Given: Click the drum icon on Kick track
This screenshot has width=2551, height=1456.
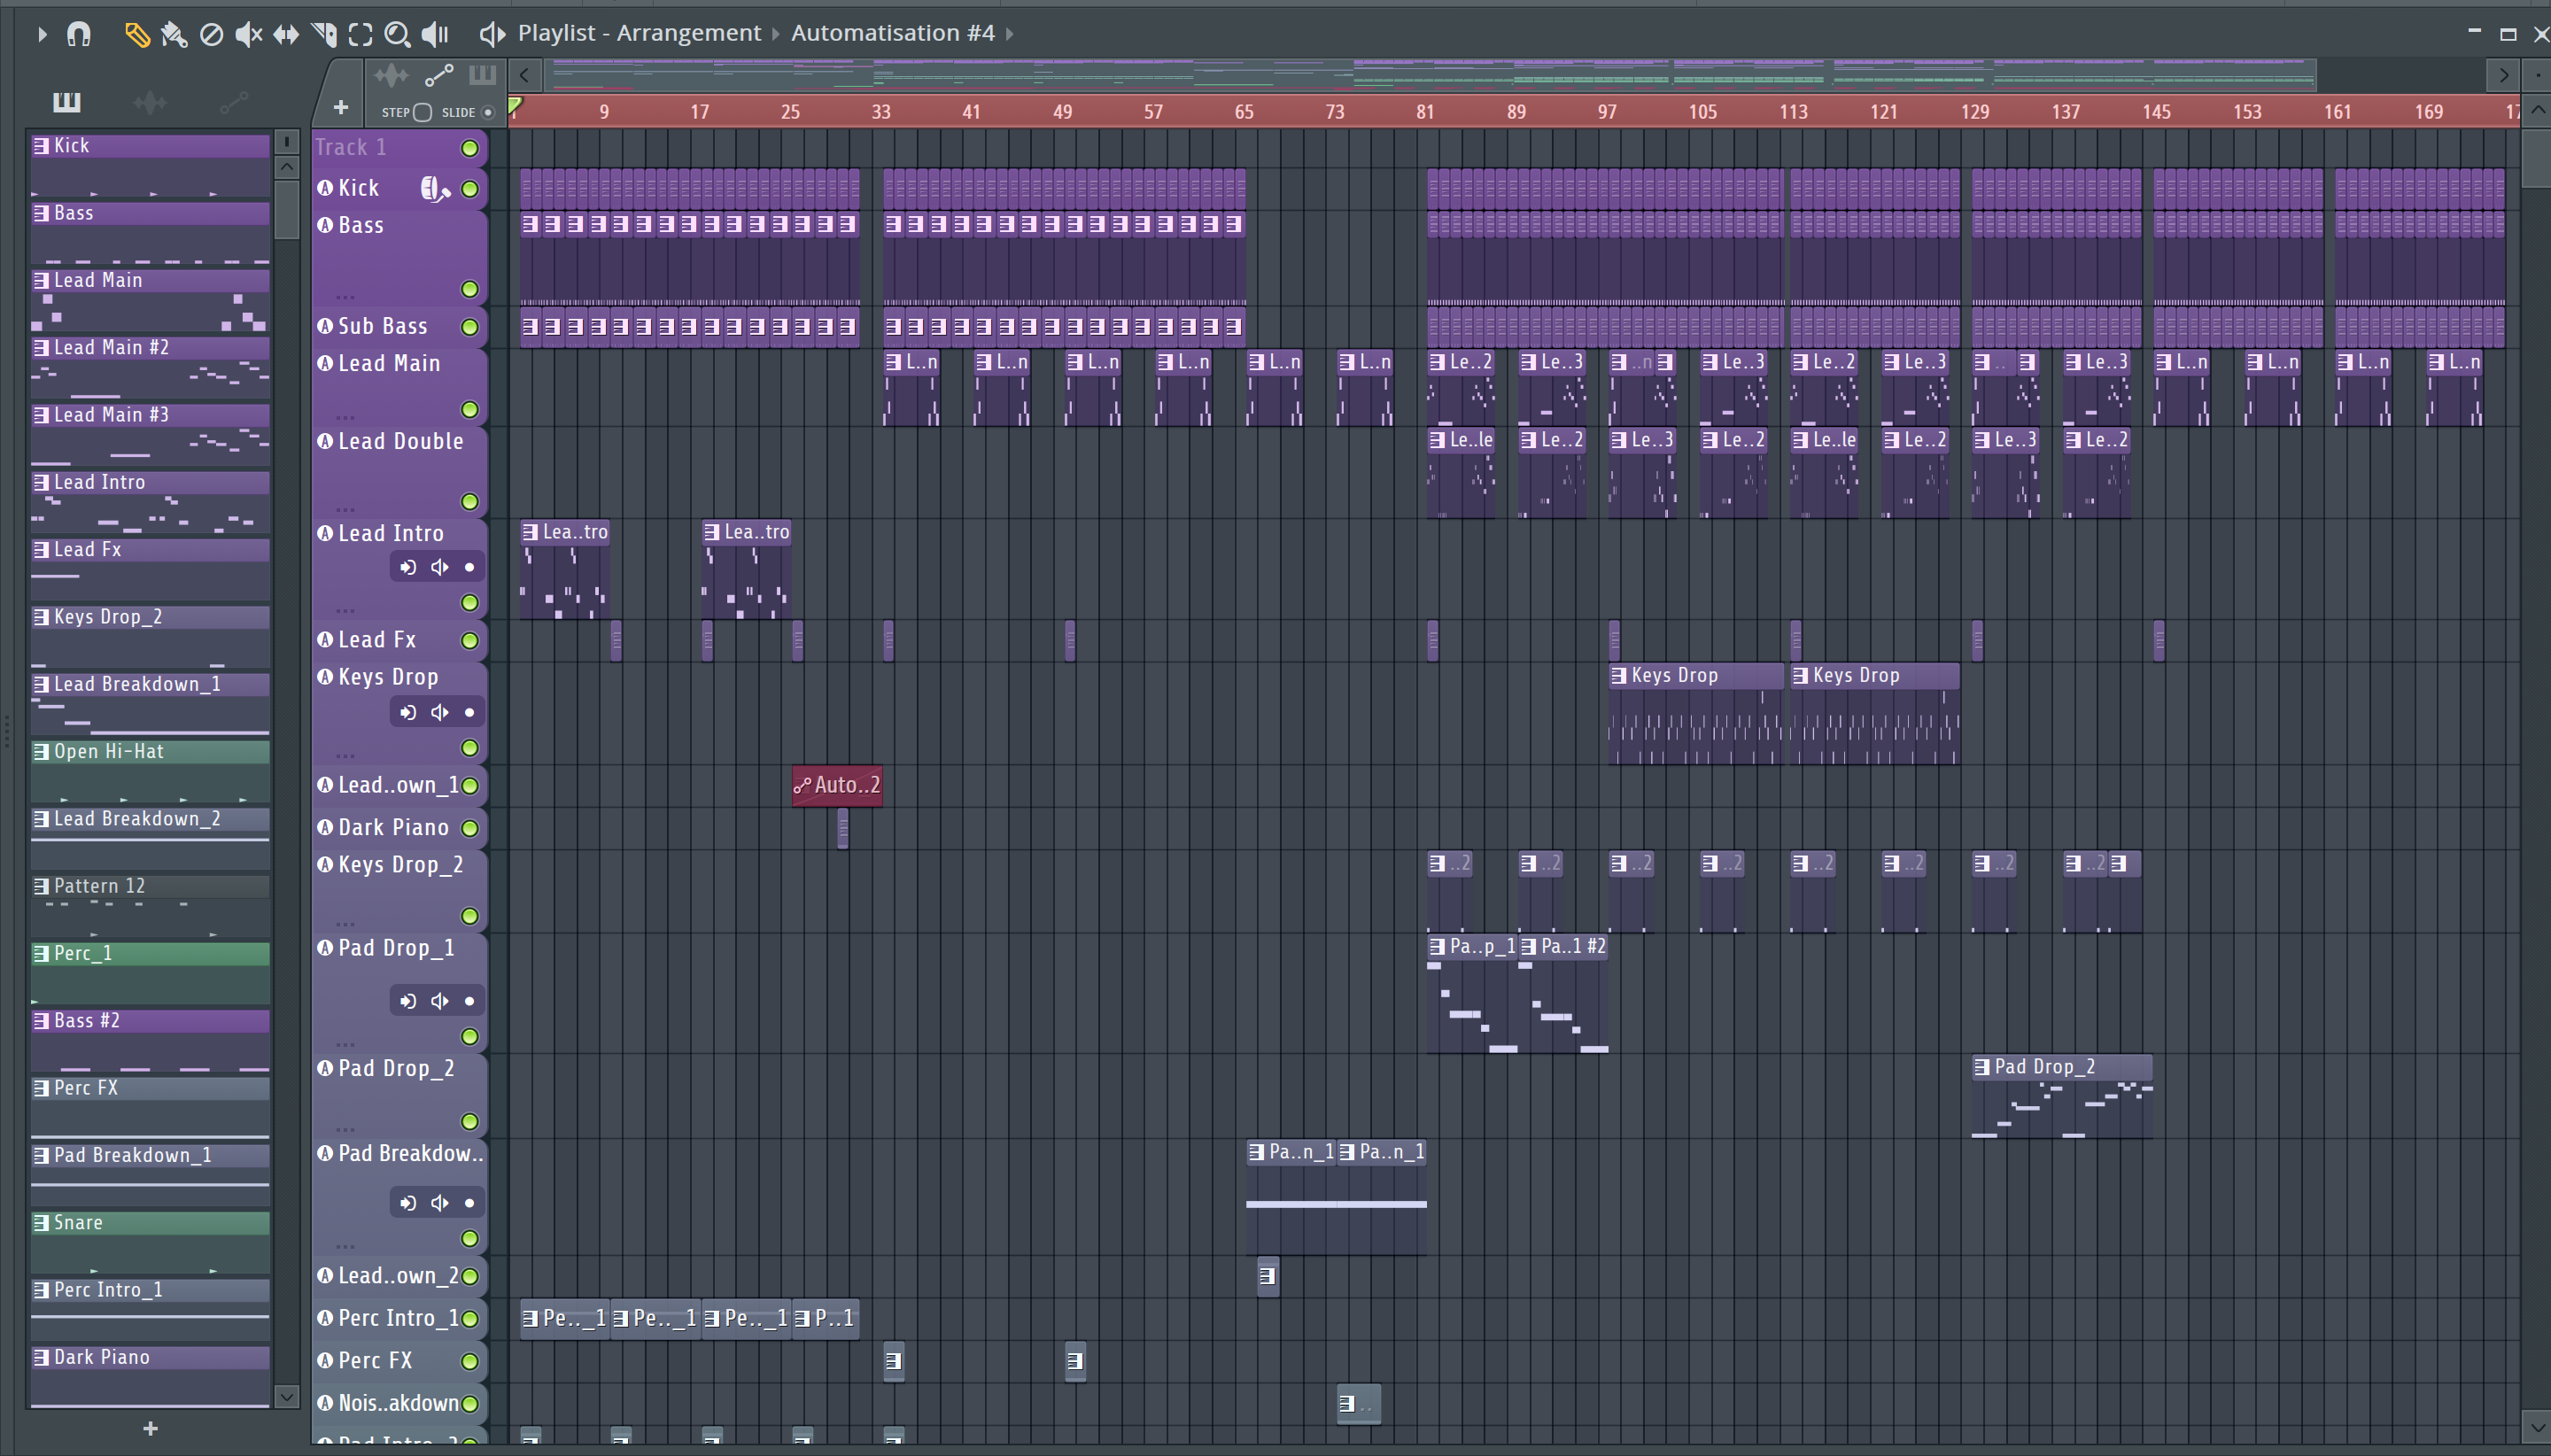Looking at the screenshot, I should click(435, 188).
